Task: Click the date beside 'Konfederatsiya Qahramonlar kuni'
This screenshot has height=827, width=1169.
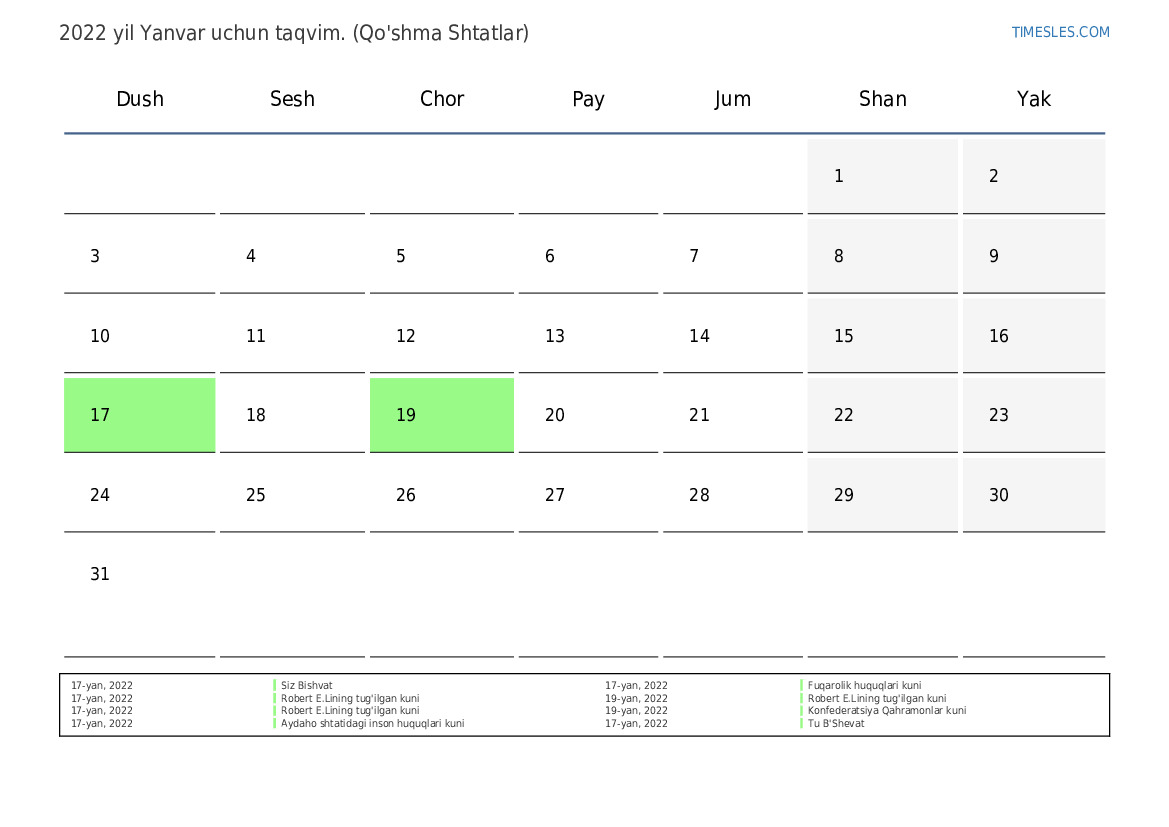Action: click(636, 711)
